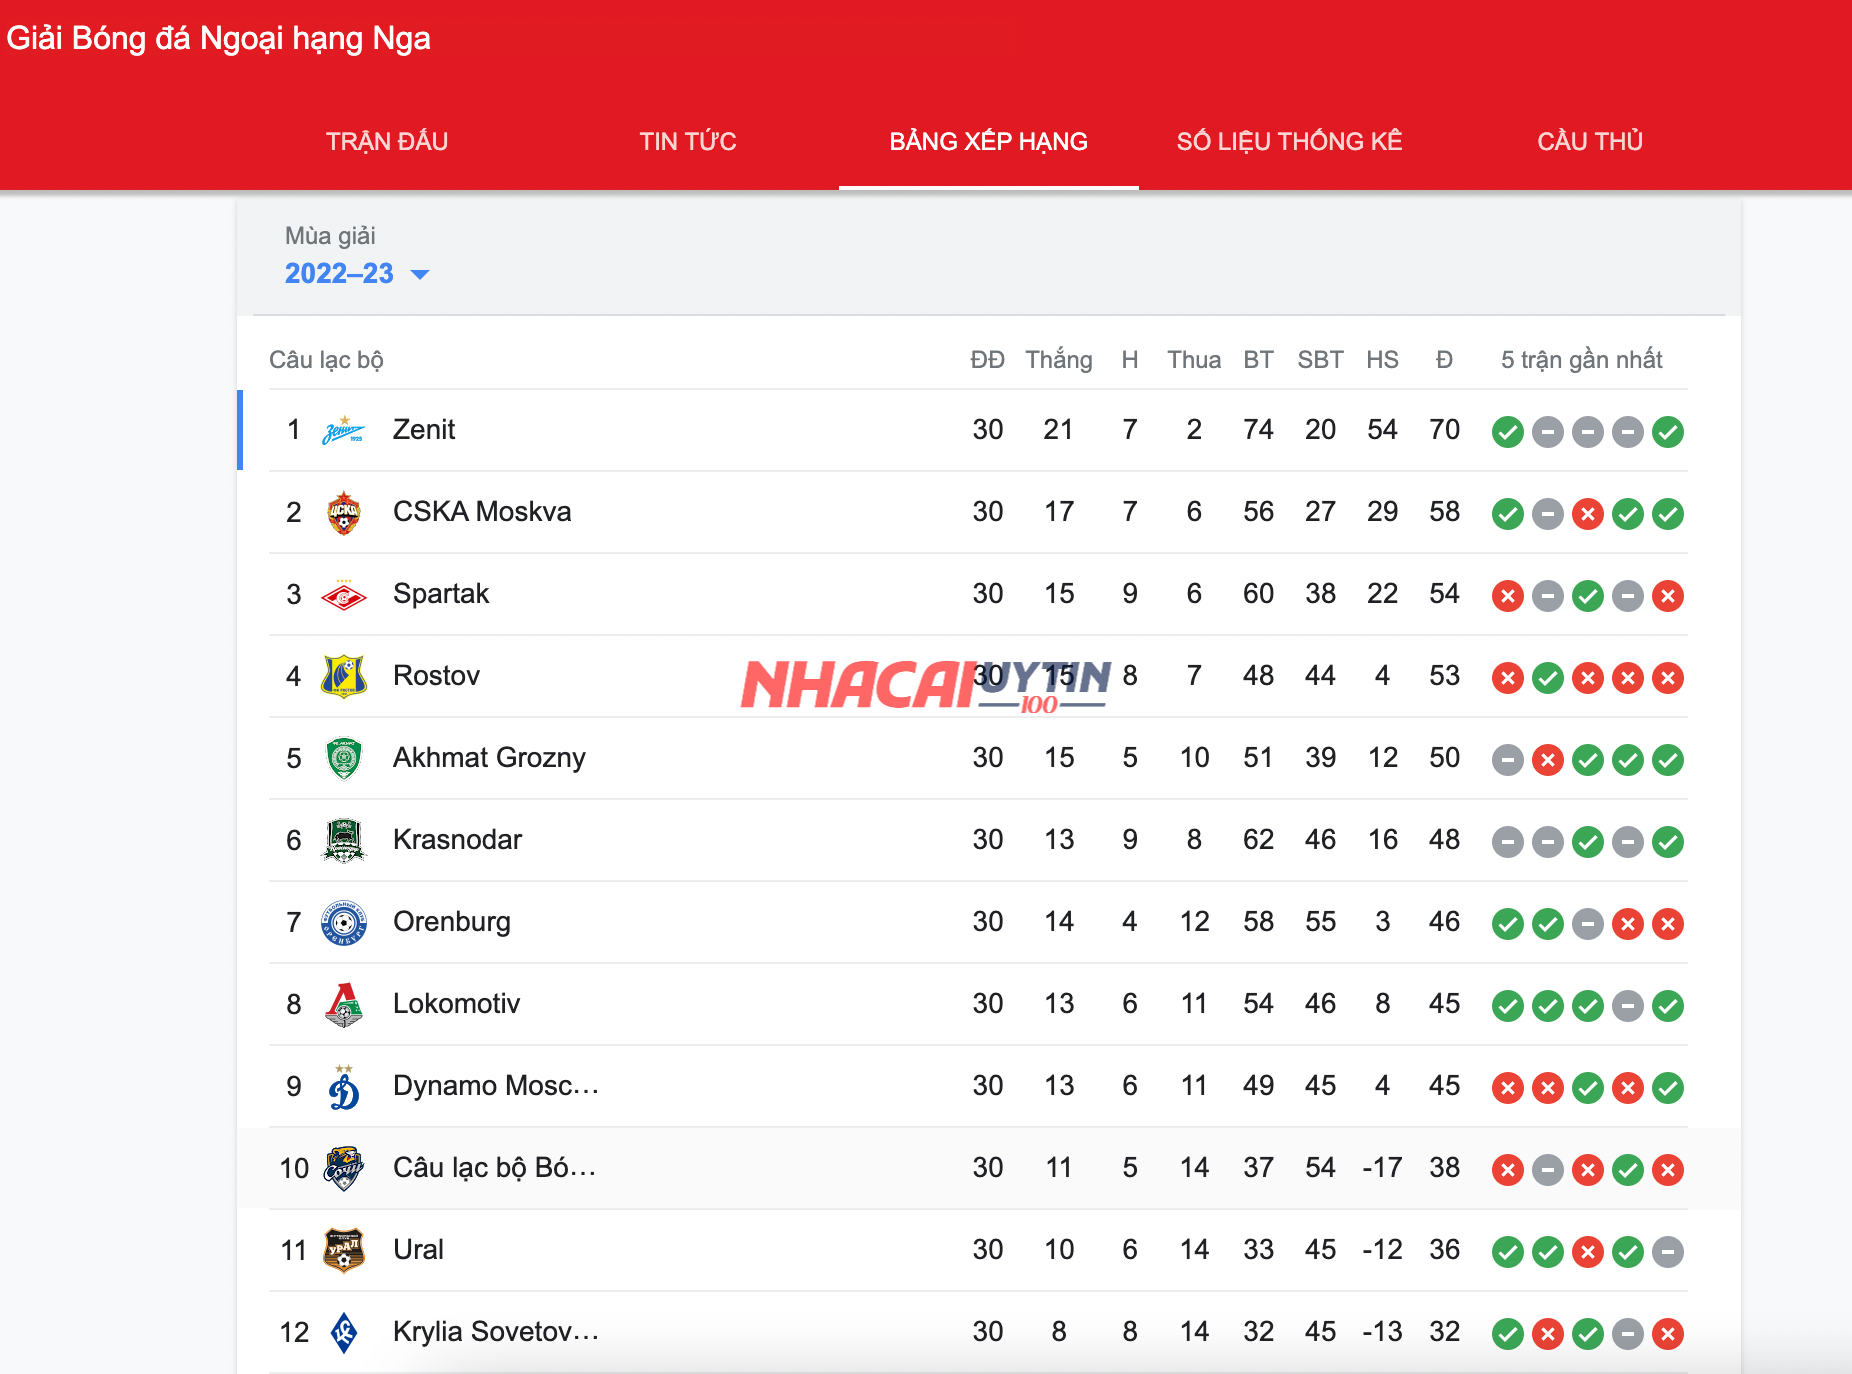Viewport: 1852px width, 1374px height.
Task: Go to the CẦU THỦ tab
Action: [1590, 141]
